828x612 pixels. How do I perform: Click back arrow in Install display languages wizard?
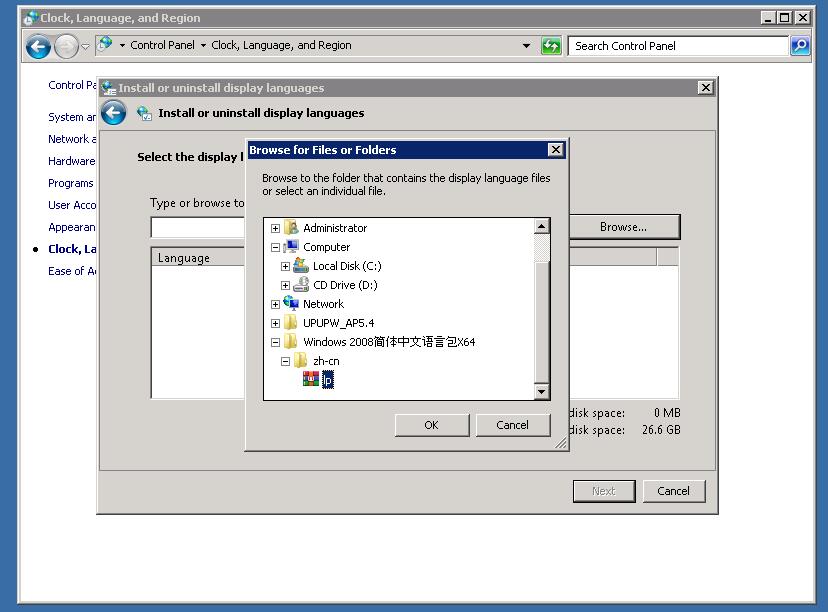click(x=114, y=113)
